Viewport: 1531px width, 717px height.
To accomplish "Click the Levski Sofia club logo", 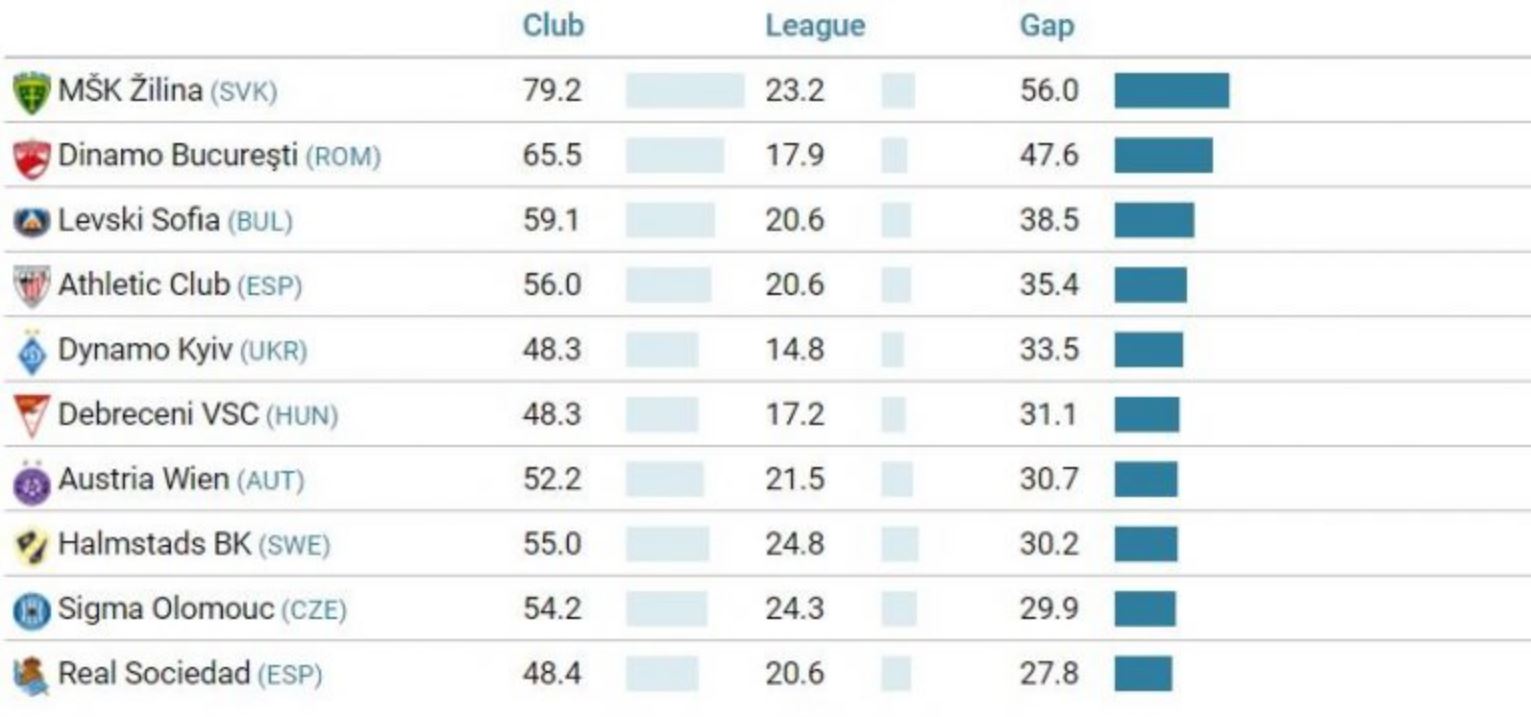I will coord(31,222).
